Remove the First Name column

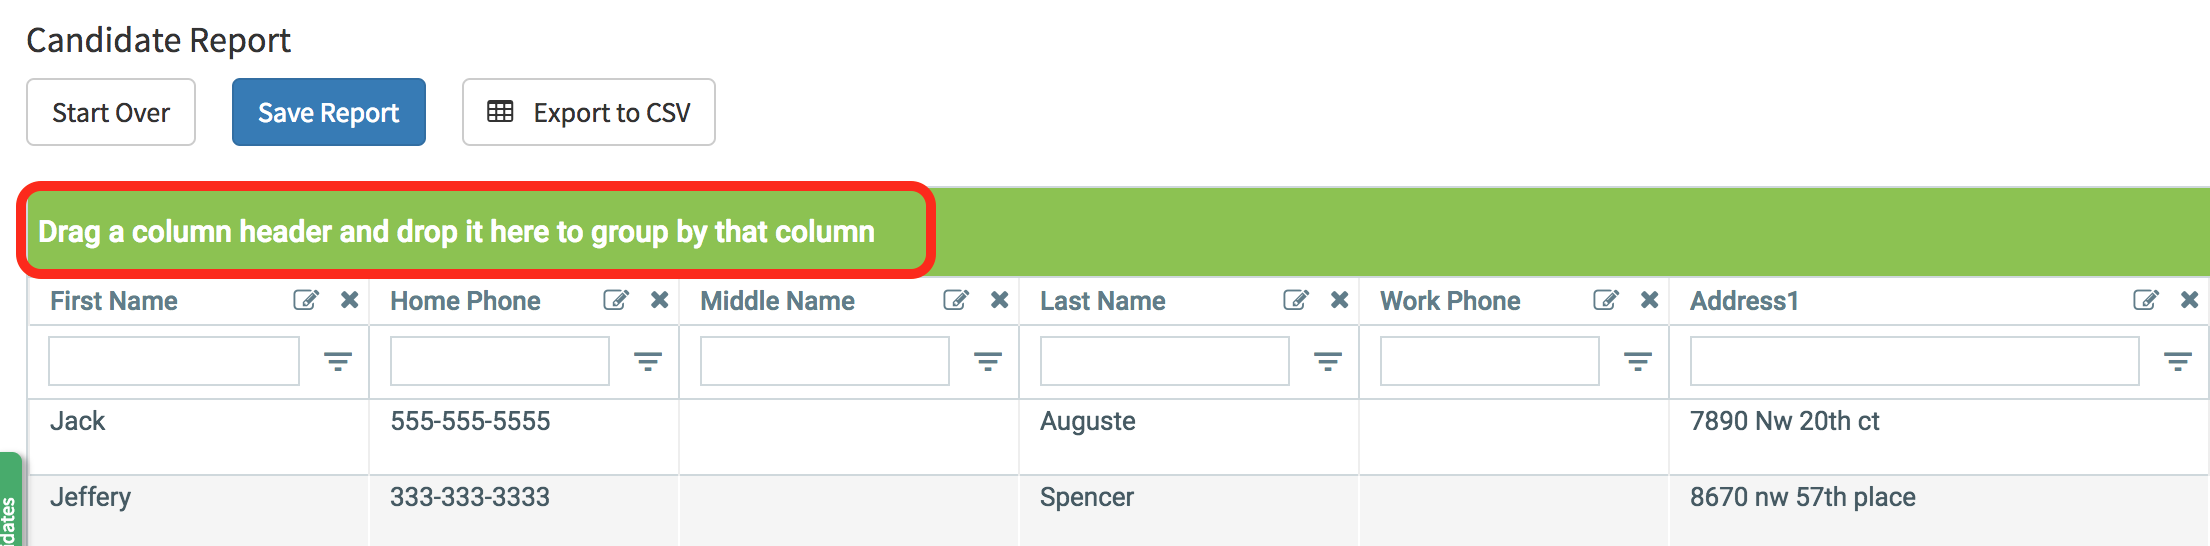click(x=349, y=300)
